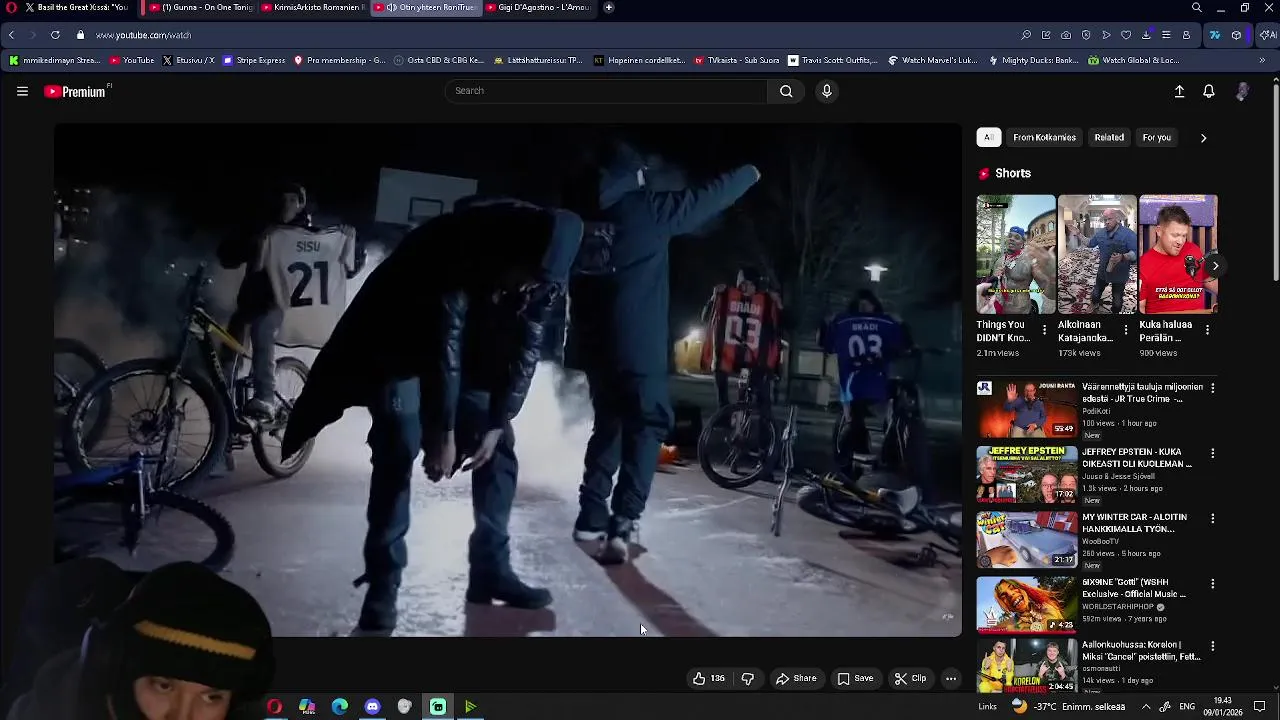Expand hidden bookmarks overflow chevron
The image size is (1280, 720).
click(x=1262, y=60)
